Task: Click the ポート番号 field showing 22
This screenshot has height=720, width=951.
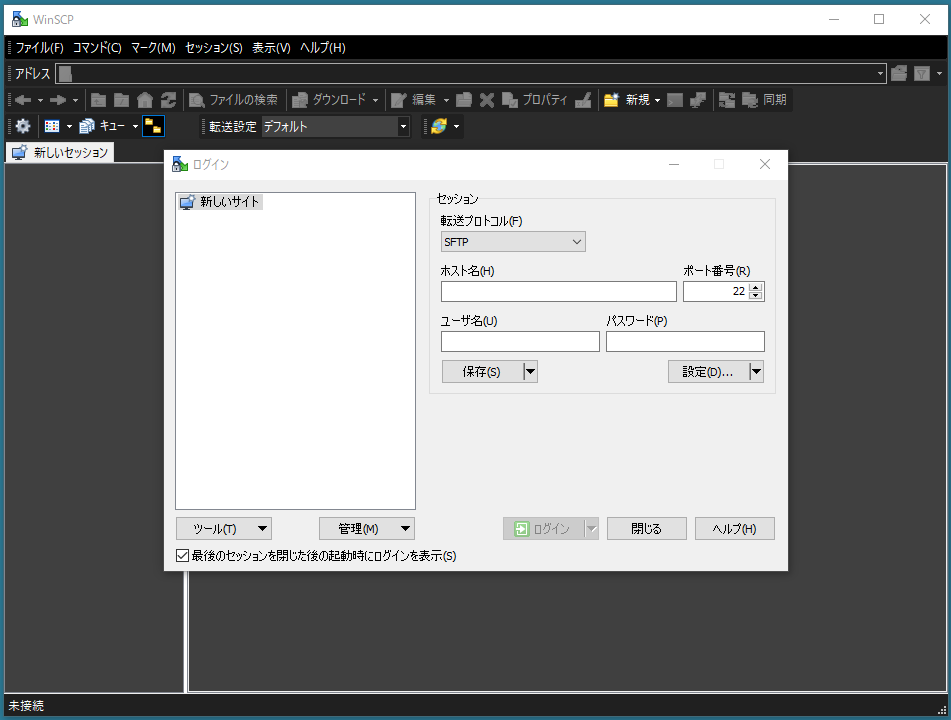Action: pos(716,292)
